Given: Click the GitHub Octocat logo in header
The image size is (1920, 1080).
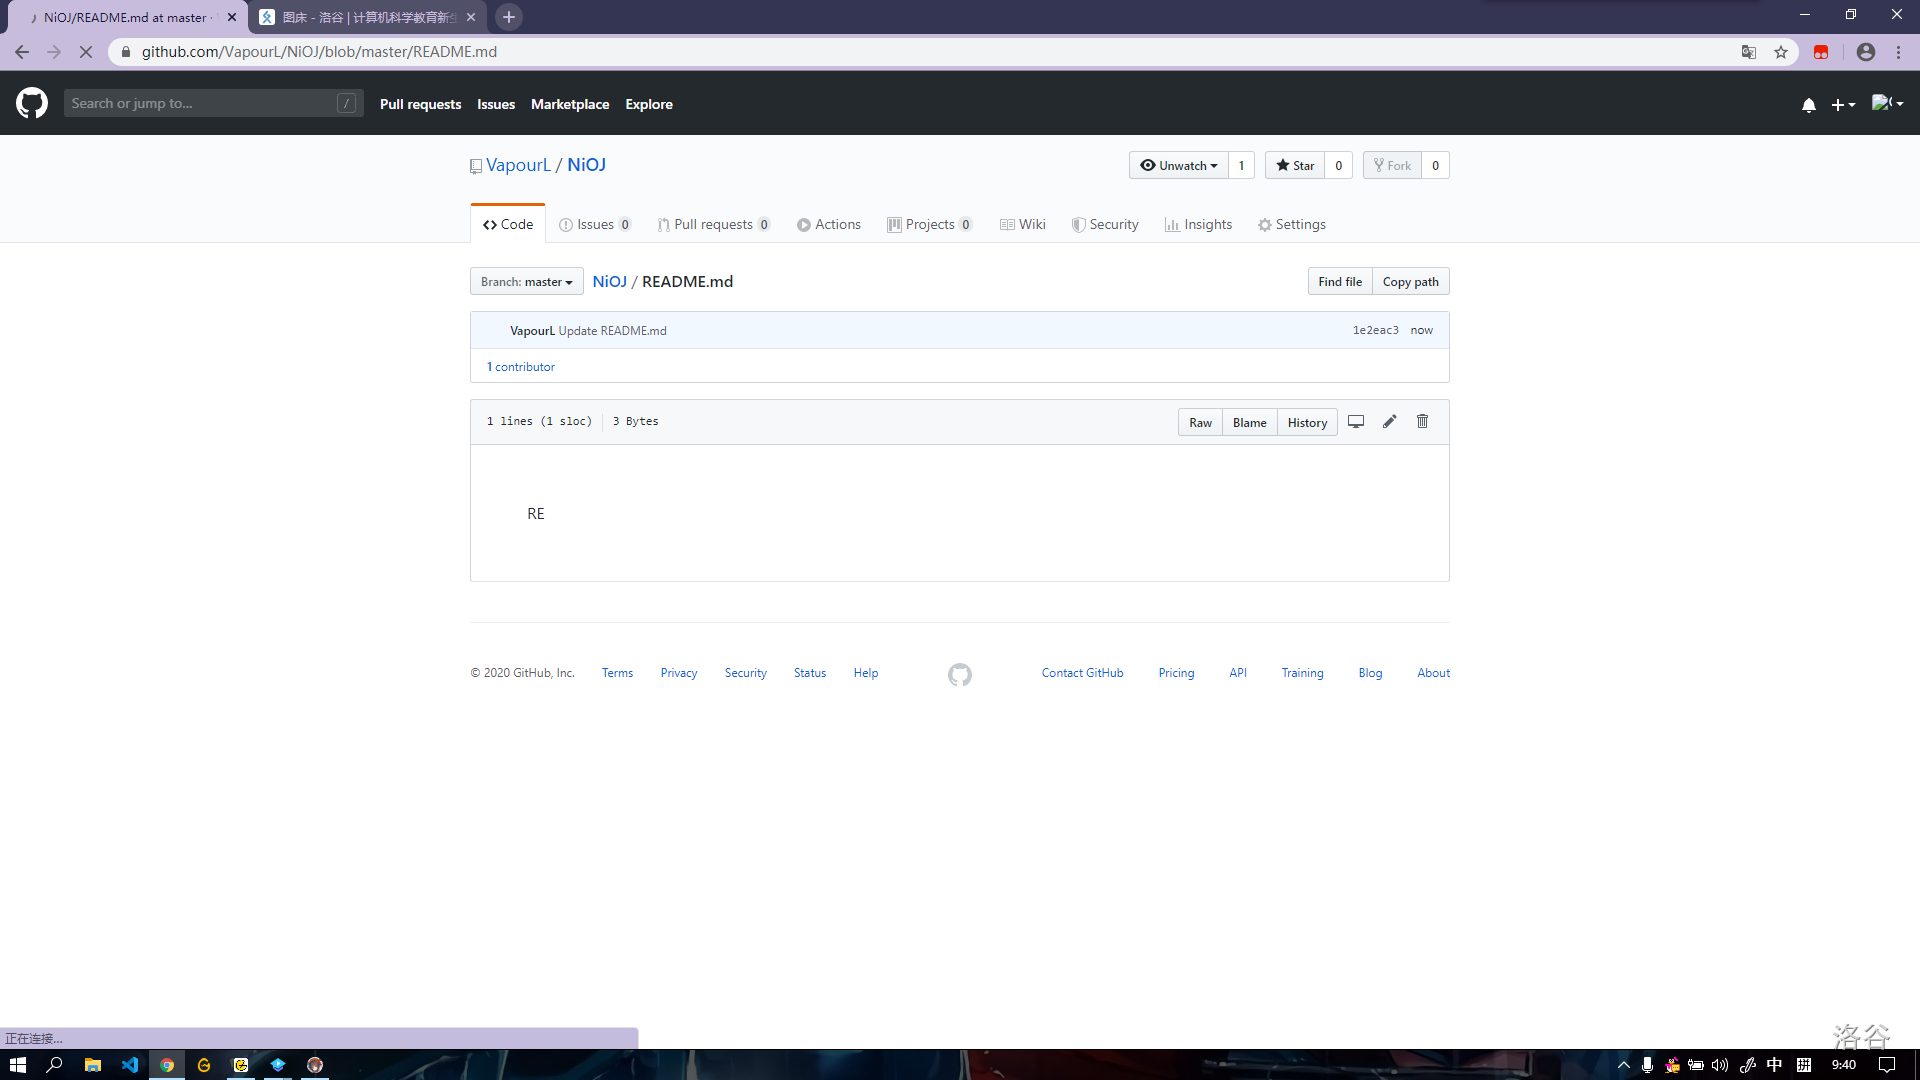Looking at the screenshot, I should [32, 103].
